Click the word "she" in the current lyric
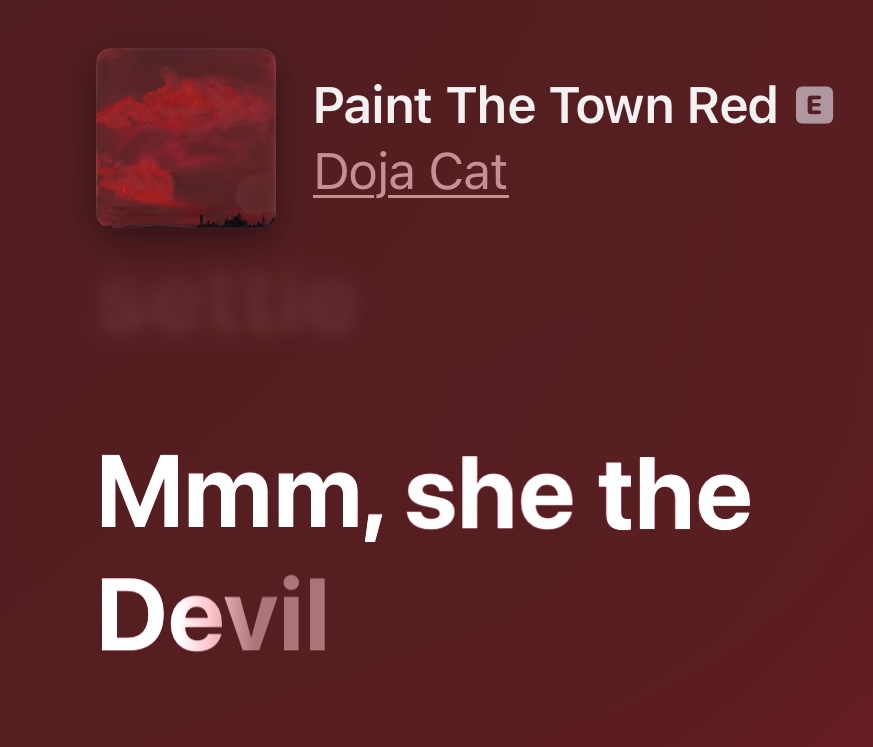This screenshot has height=747, width=873. click(490, 492)
